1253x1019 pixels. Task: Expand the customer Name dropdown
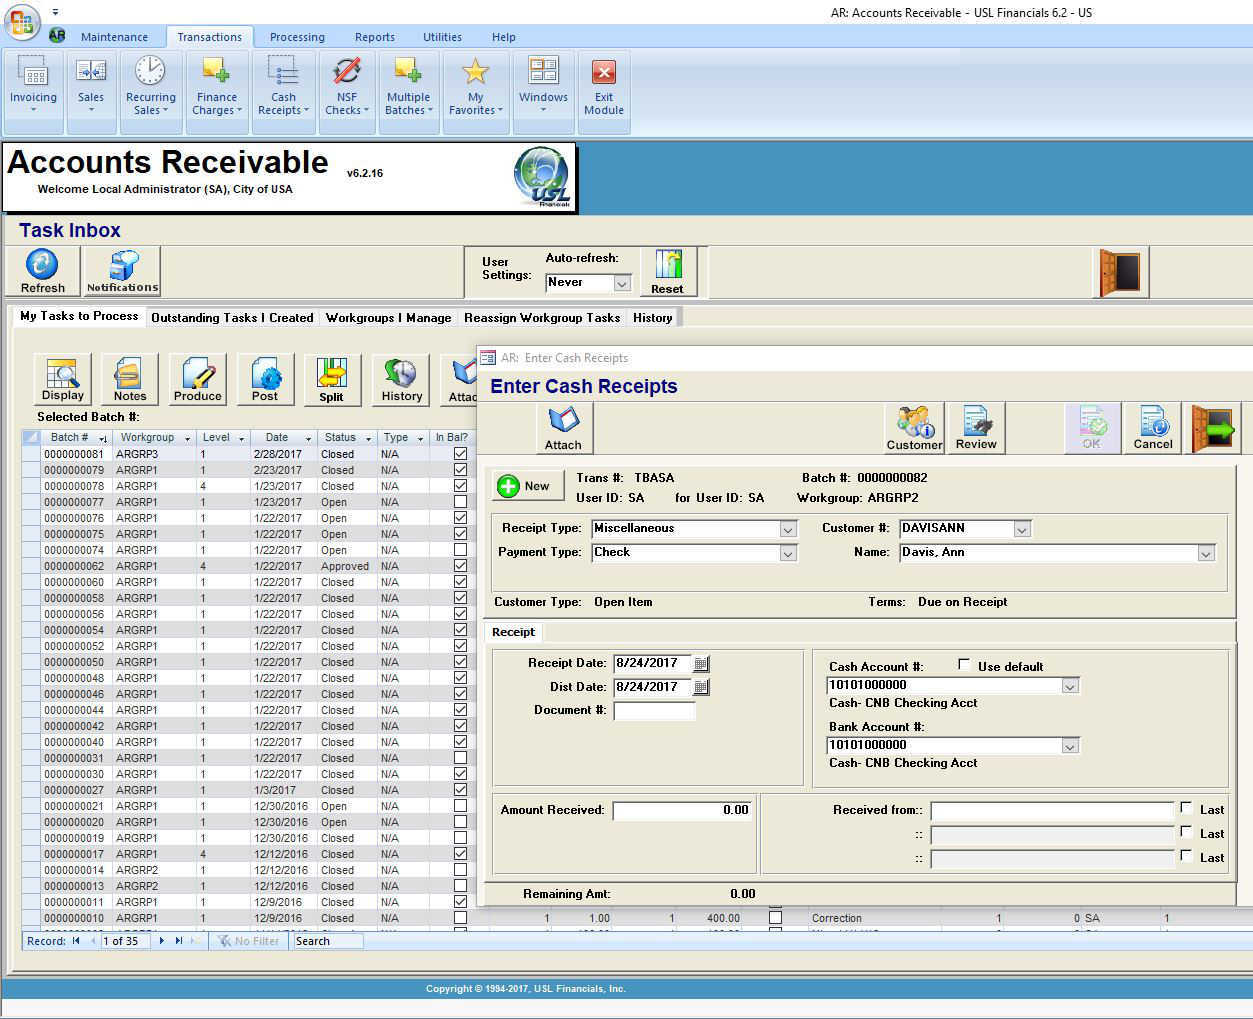(1206, 553)
